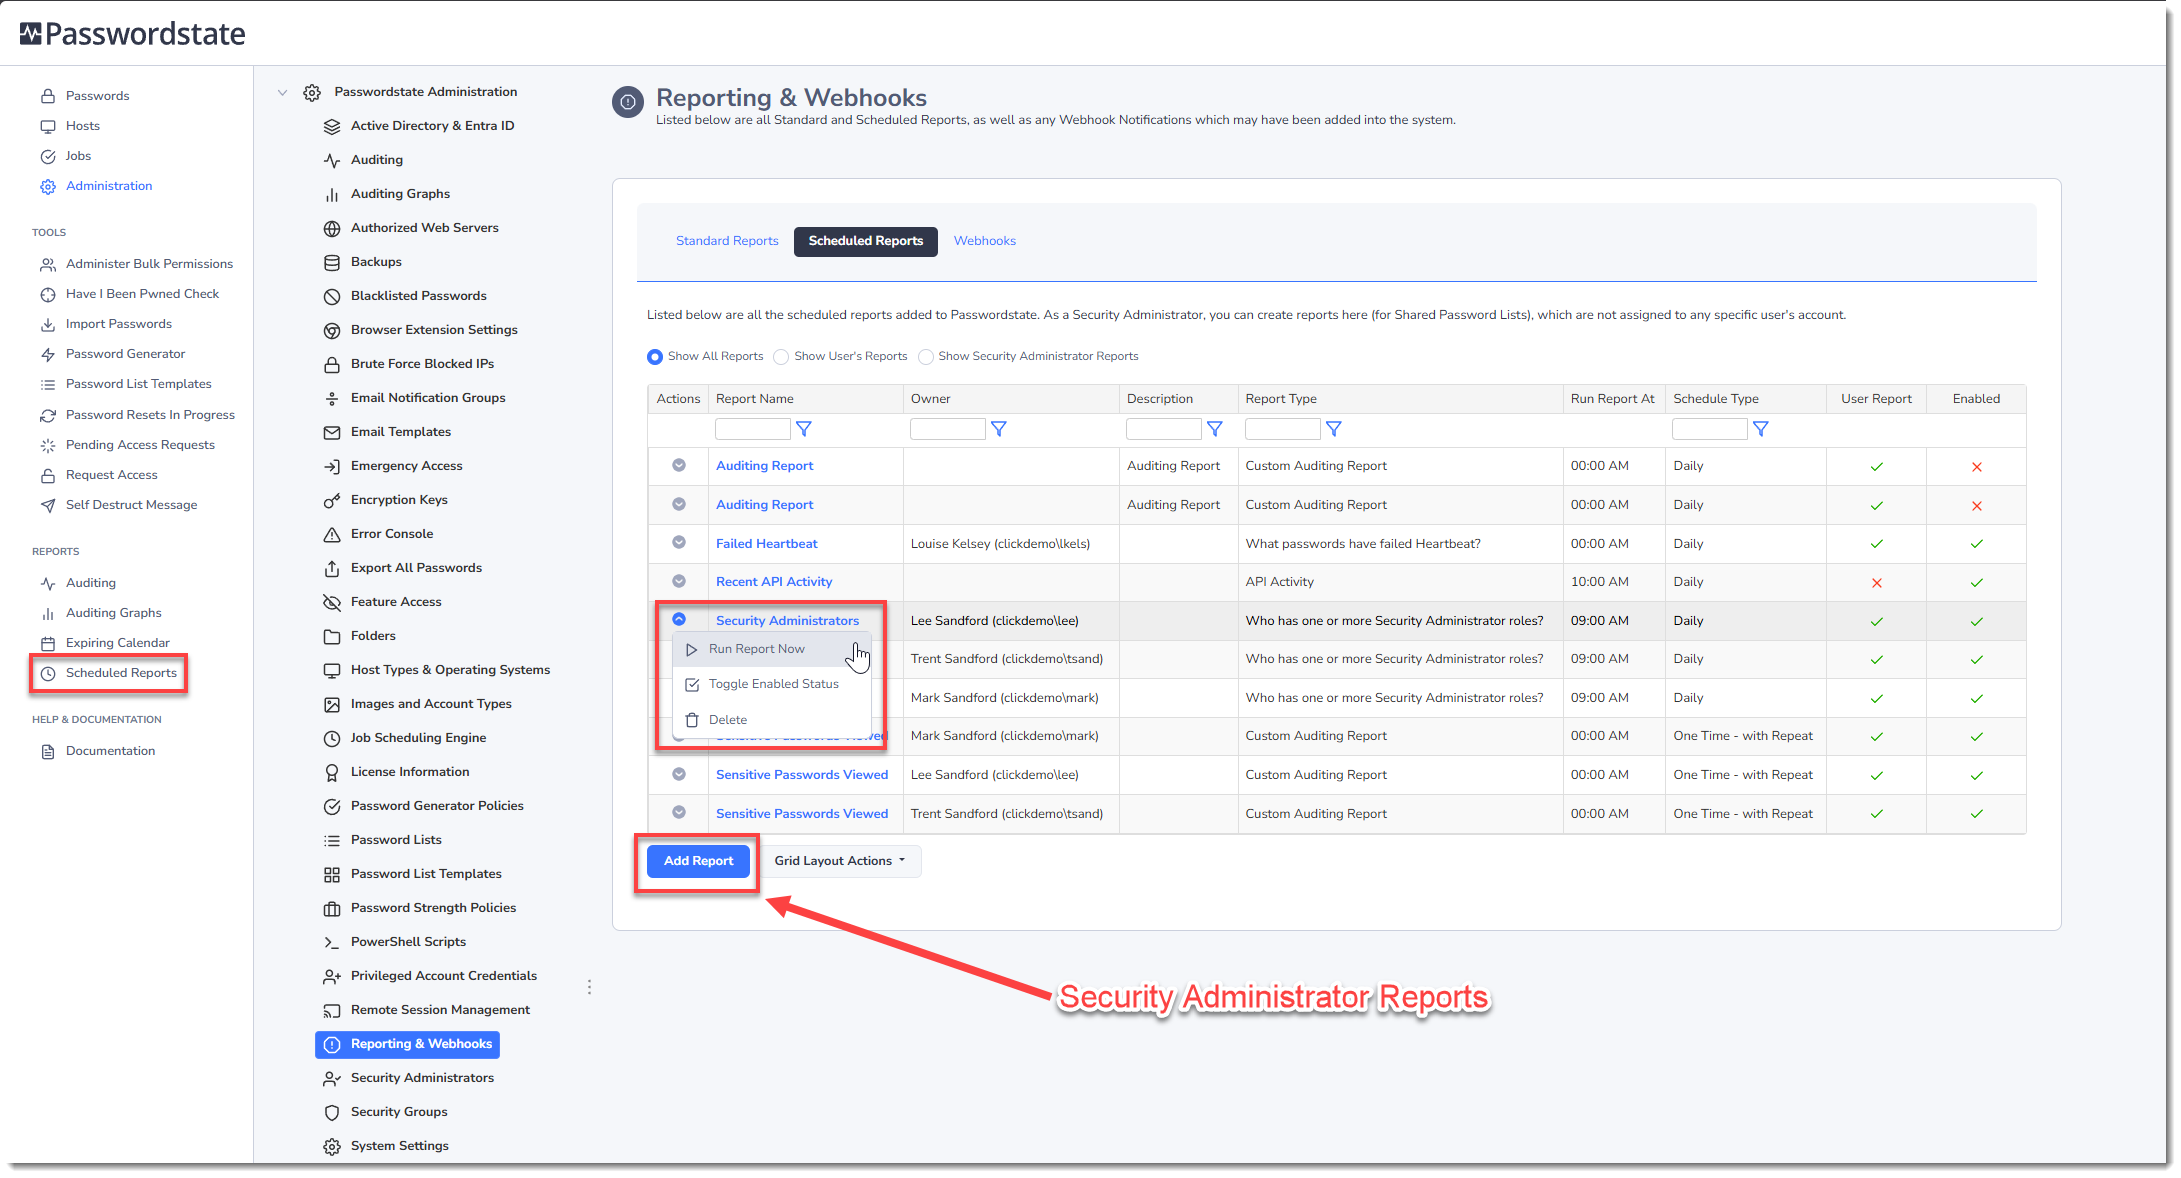2181x1178 pixels.
Task: Choose Delete from the context menu
Action: (x=772, y=720)
